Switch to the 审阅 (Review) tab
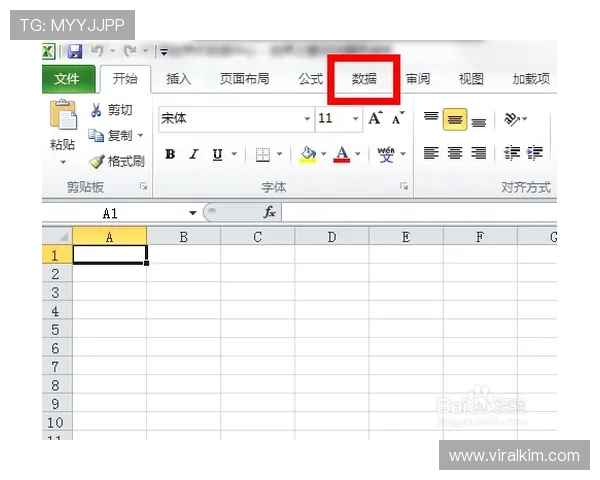This screenshot has width=600, height=480. click(417, 79)
